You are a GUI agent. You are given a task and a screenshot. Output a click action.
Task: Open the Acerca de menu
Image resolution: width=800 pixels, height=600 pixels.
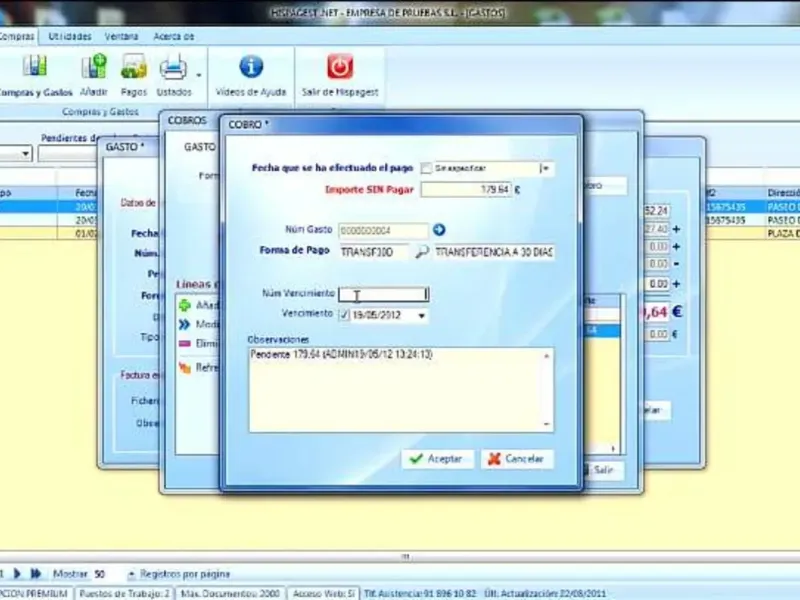coord(173,36)
